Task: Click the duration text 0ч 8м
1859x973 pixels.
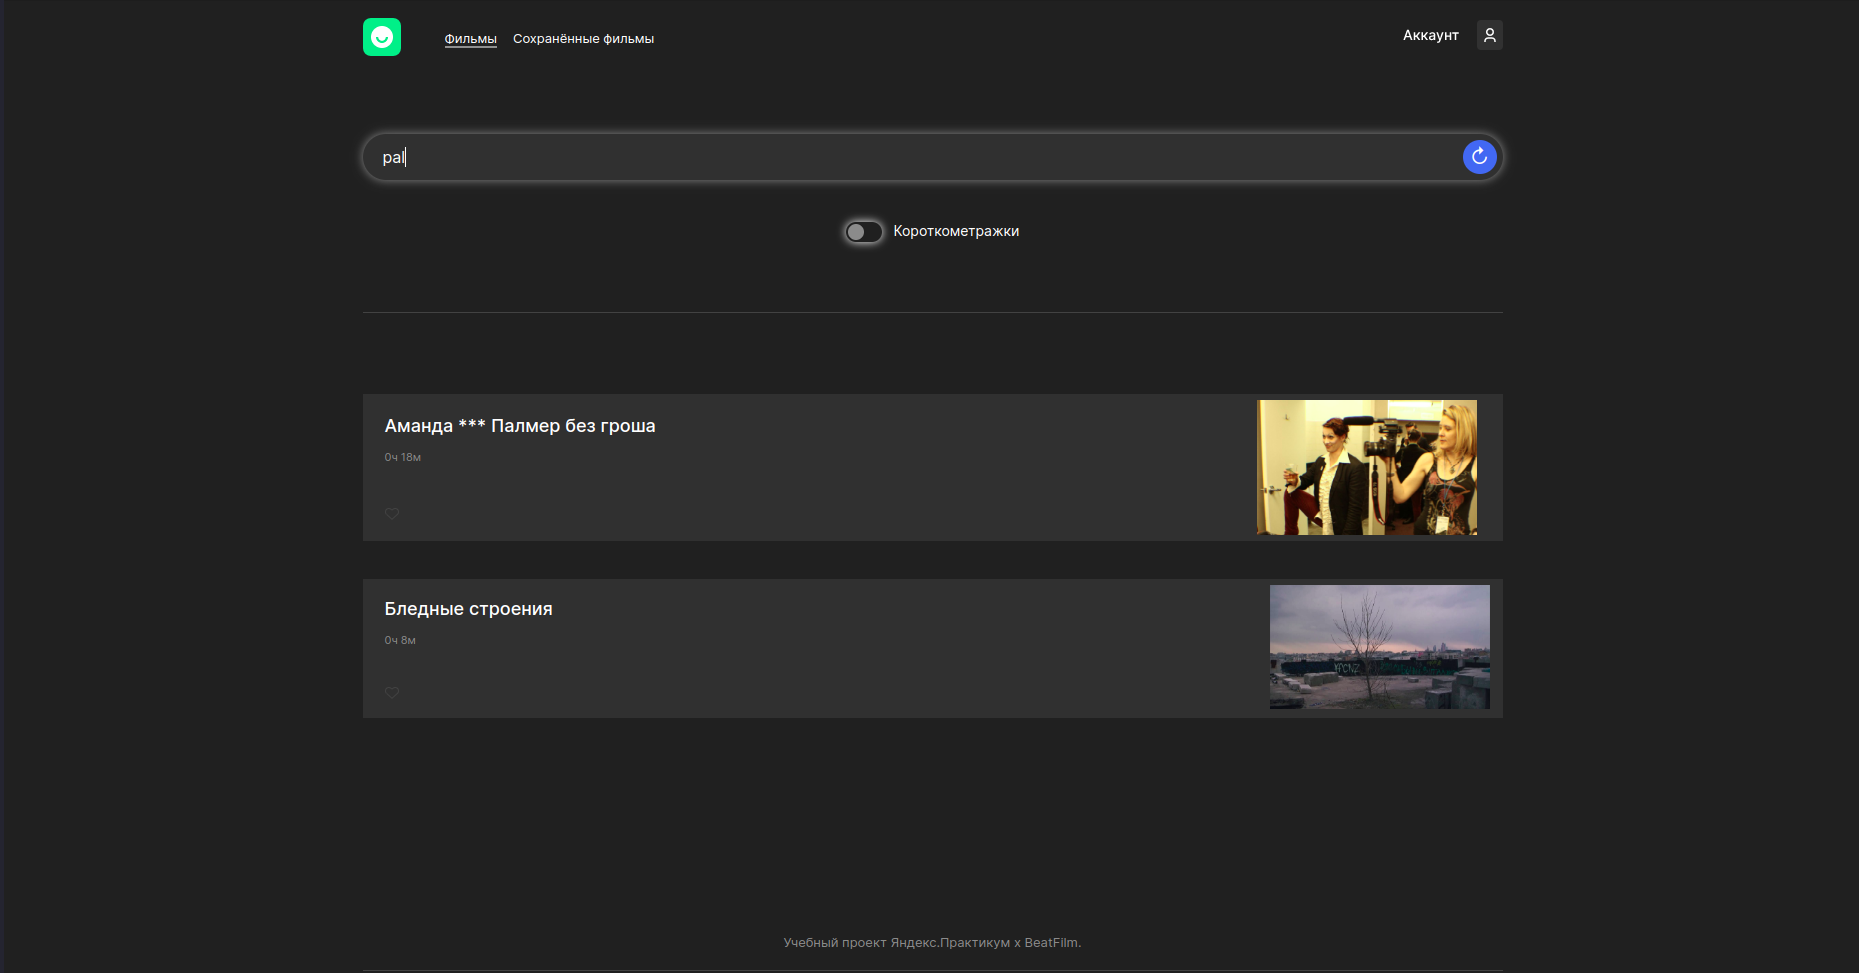Action: 400,640
